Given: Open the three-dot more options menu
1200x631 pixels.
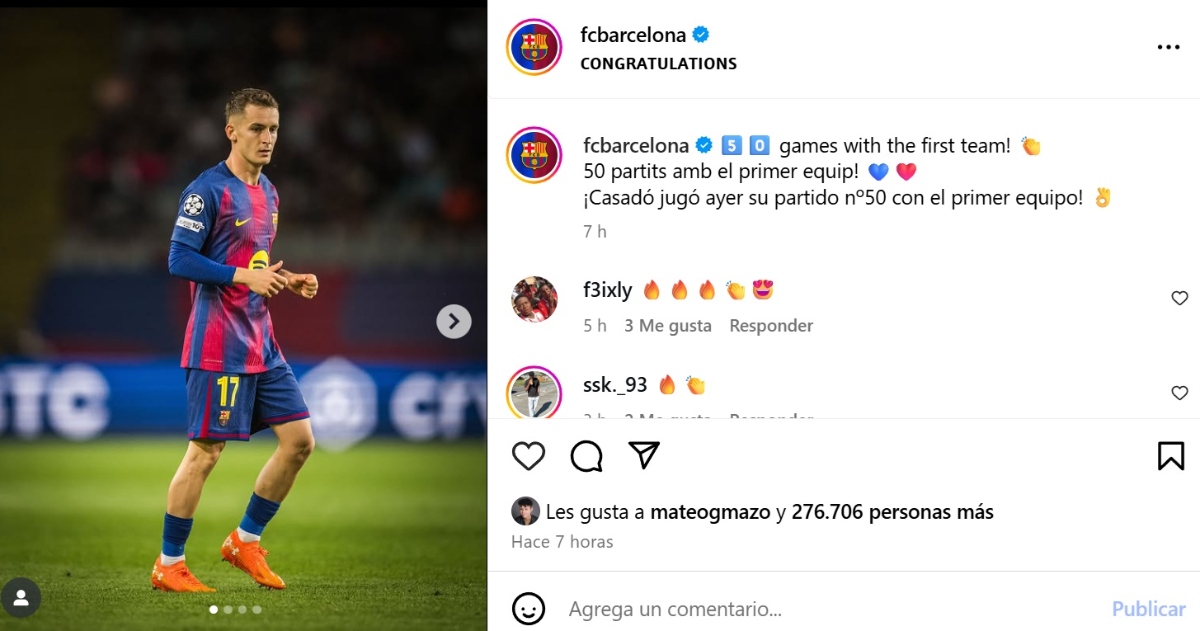Looking at the screenshot, I should coord(1168,47).
